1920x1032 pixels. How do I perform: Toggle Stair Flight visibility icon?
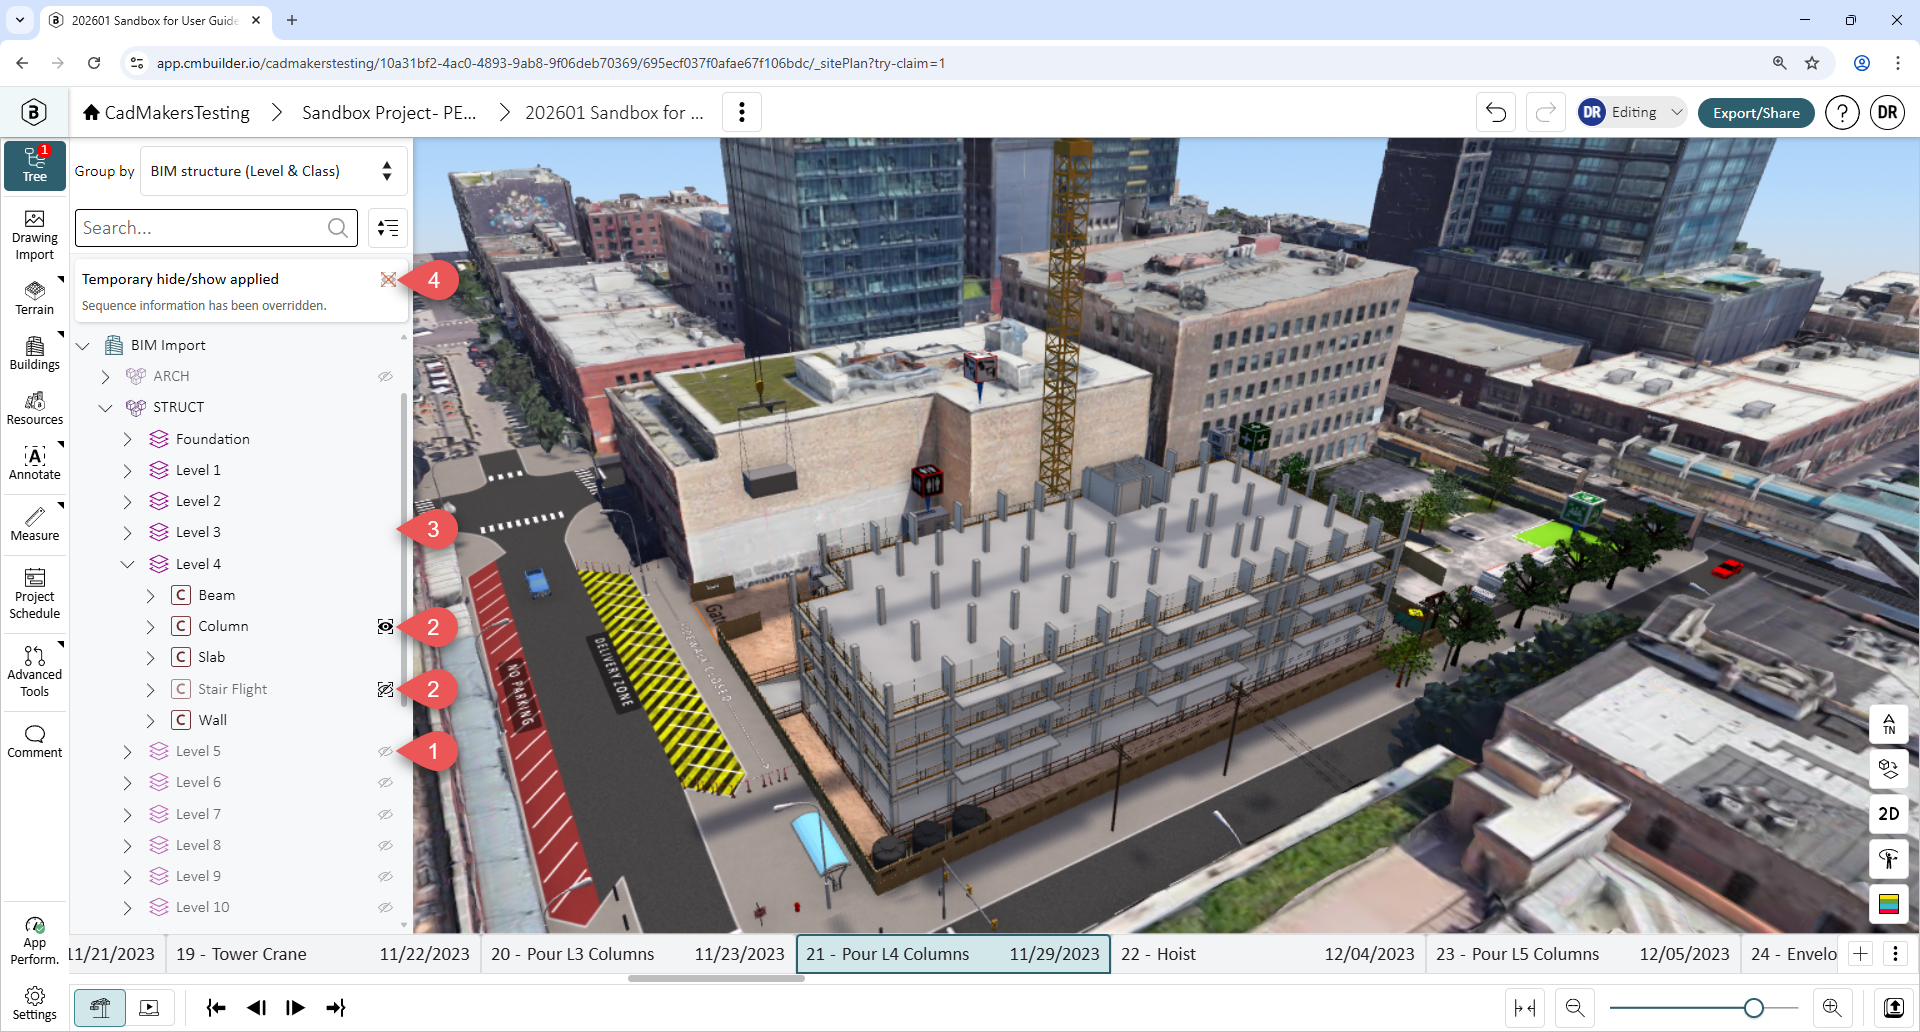pyautogui.click(x=385, y=690)
